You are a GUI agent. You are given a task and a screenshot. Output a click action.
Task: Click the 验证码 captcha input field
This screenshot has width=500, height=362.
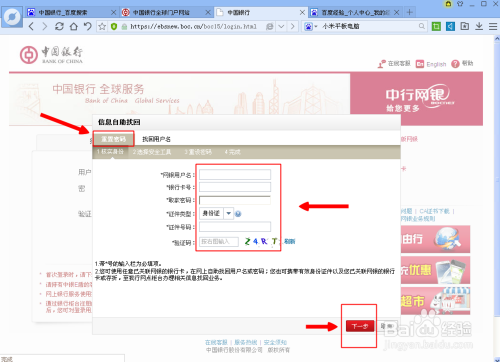click(219, 242)
